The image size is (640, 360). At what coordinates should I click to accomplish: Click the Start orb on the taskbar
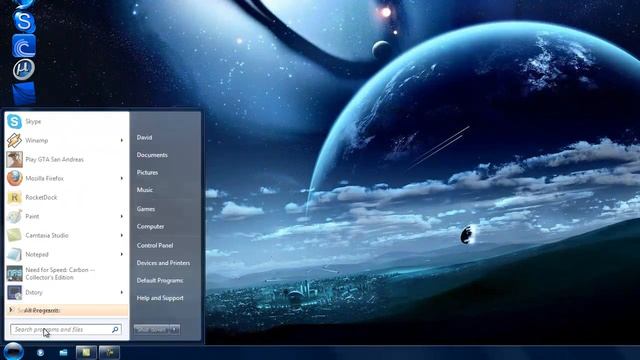click(x=13, y=351)
